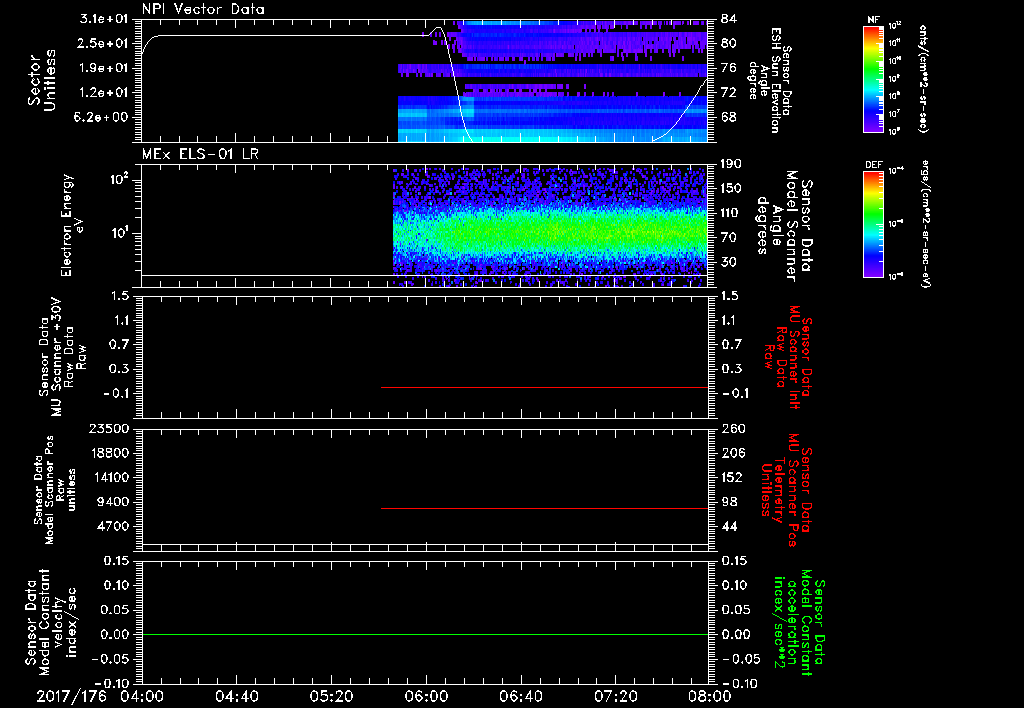Click the '06:00' time tick label
Screen dimensions: 1024x708
click(x=426, y=696)
